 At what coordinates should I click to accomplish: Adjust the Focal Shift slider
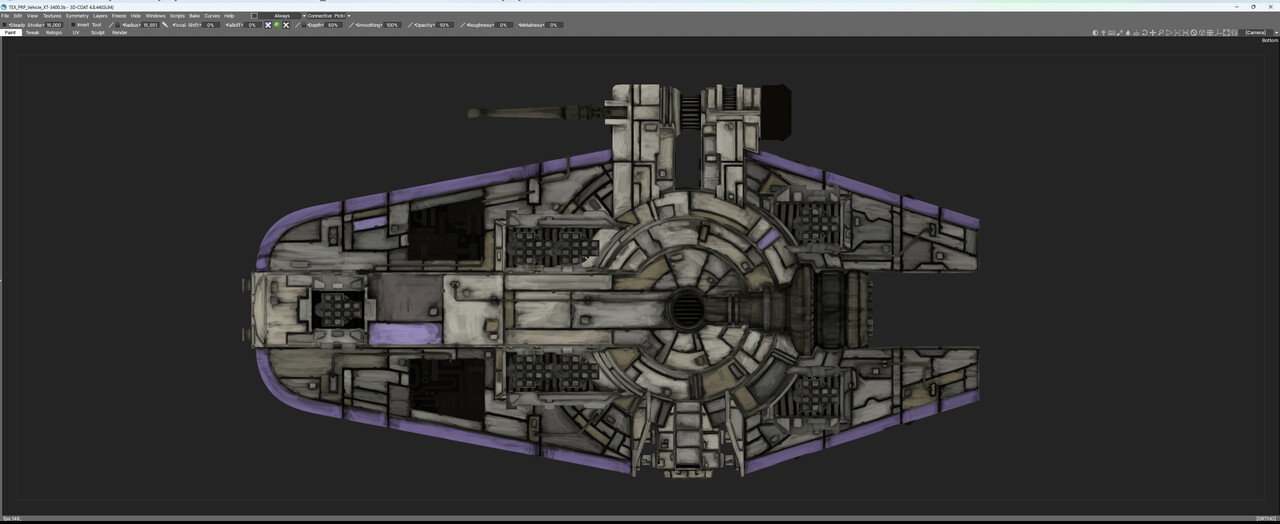pyautogui.click(x=211, y=25)
